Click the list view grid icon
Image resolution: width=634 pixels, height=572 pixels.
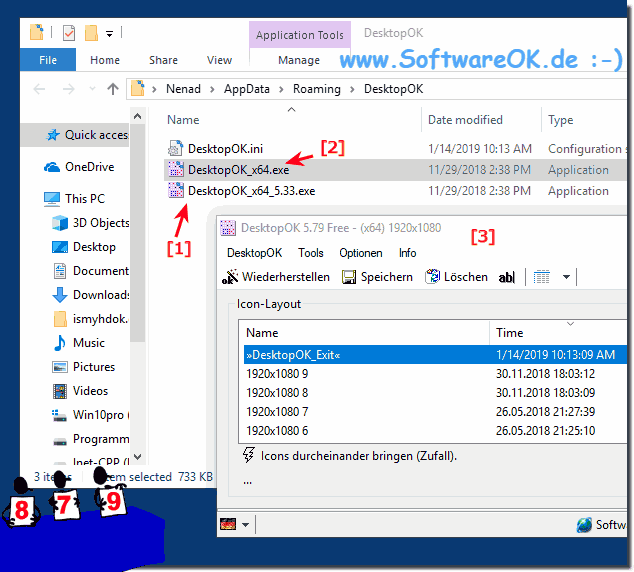pos(541,277)
